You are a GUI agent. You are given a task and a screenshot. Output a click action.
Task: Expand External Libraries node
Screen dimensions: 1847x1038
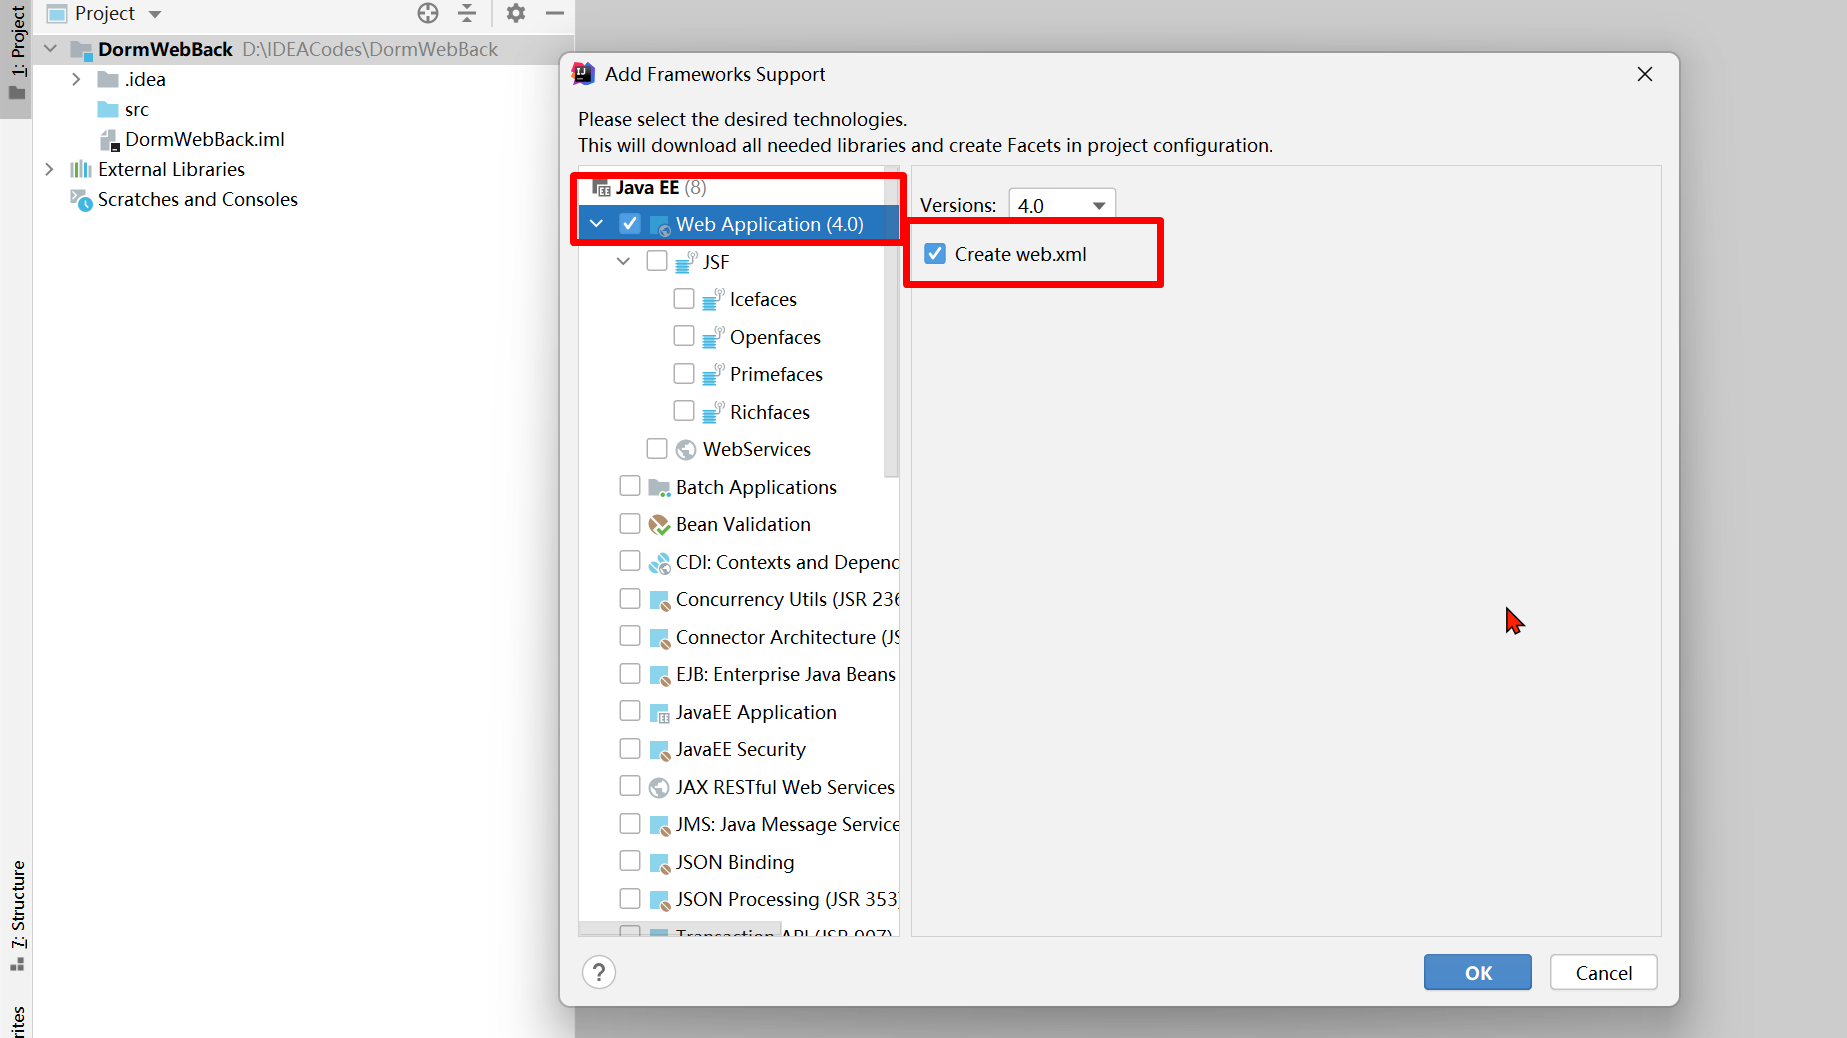pos(49,169)
